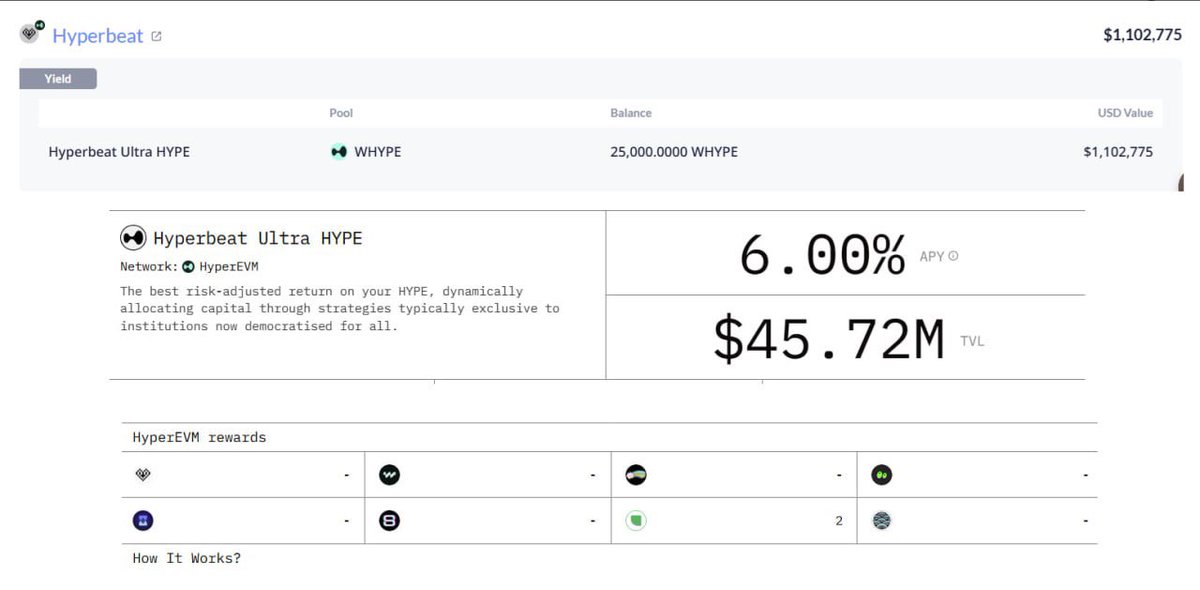Click the dark blue circle reward icon

tap(143, 521)
